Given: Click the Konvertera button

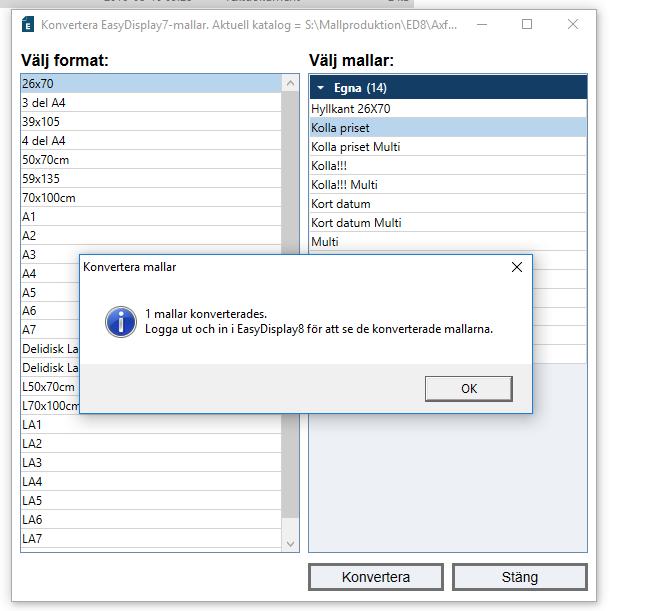Looking at the screenshot, I should point(376,577).
